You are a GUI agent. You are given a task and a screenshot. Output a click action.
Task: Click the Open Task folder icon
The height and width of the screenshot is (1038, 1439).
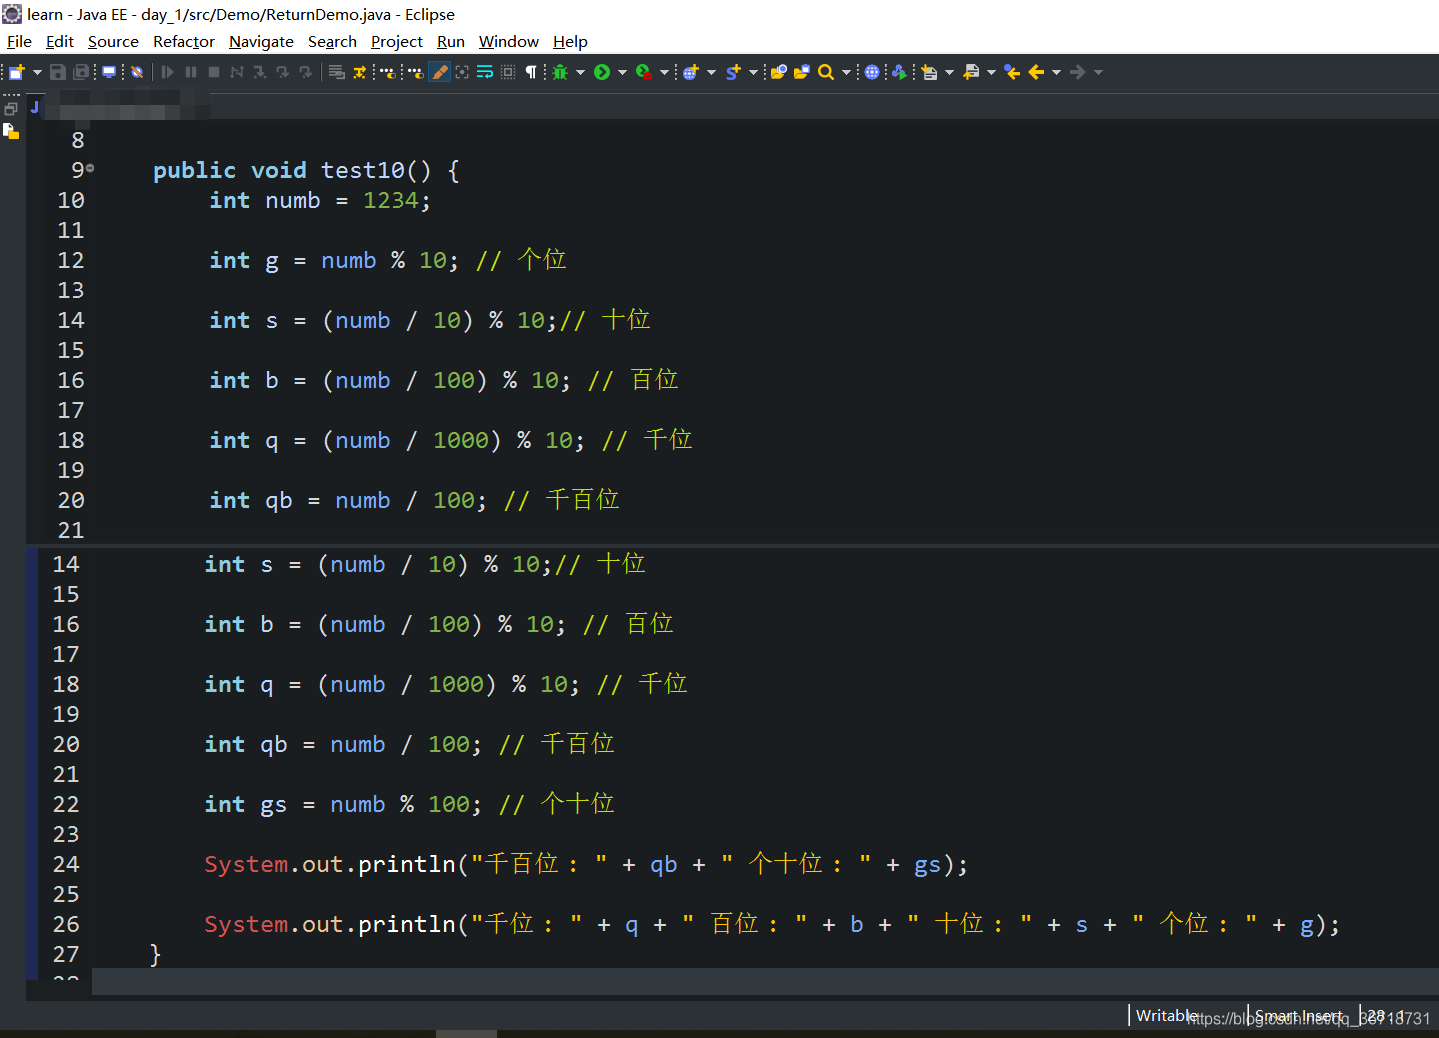click(x=801, y=72)
